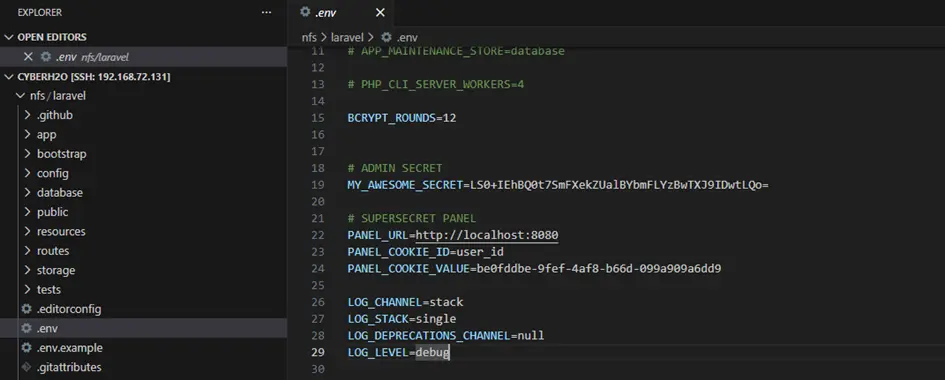The height and width of the screenshot is (380, 945).
Task: Expand the database folder
Action: [x=28, y=193]
